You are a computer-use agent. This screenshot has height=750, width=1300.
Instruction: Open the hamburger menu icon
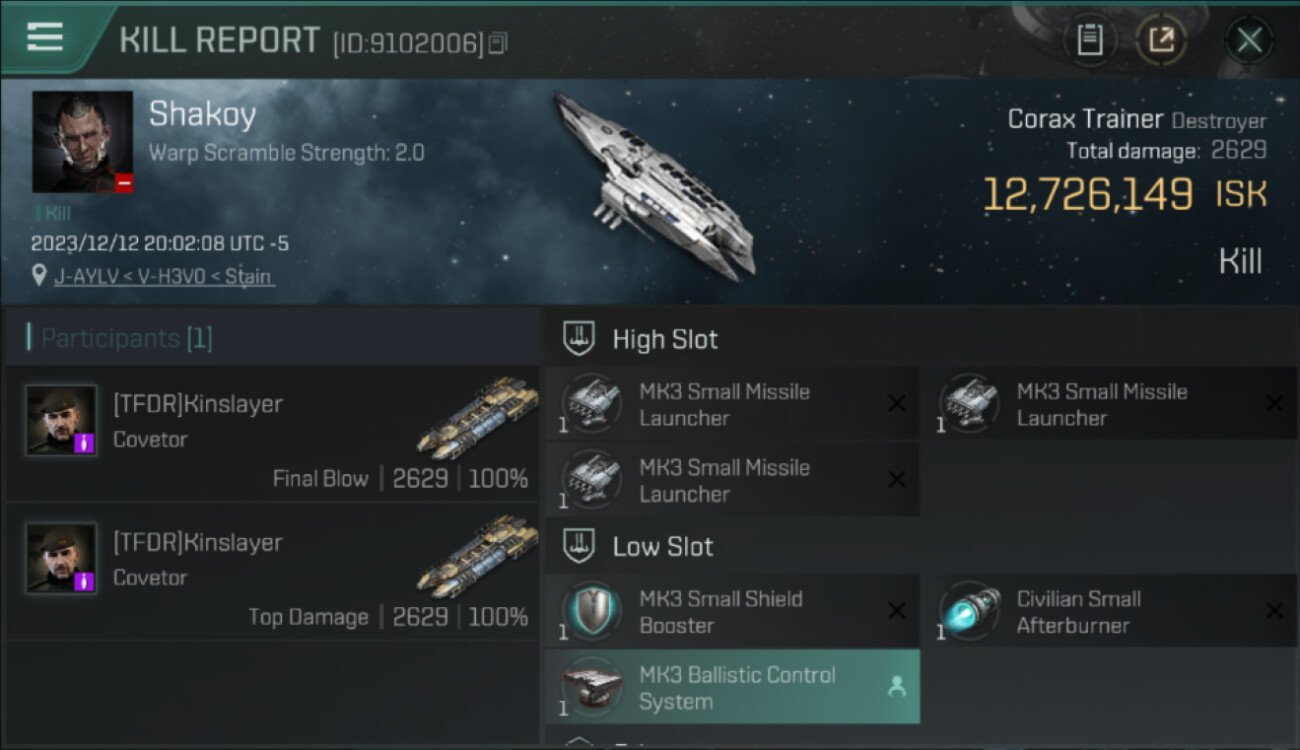click(45, 37)
